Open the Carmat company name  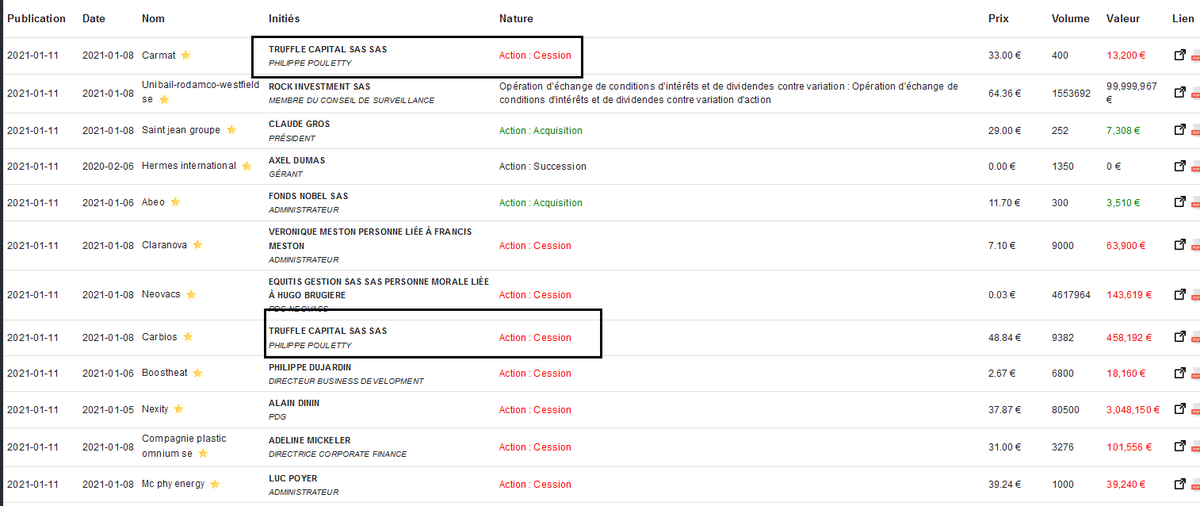click(158, 55)
